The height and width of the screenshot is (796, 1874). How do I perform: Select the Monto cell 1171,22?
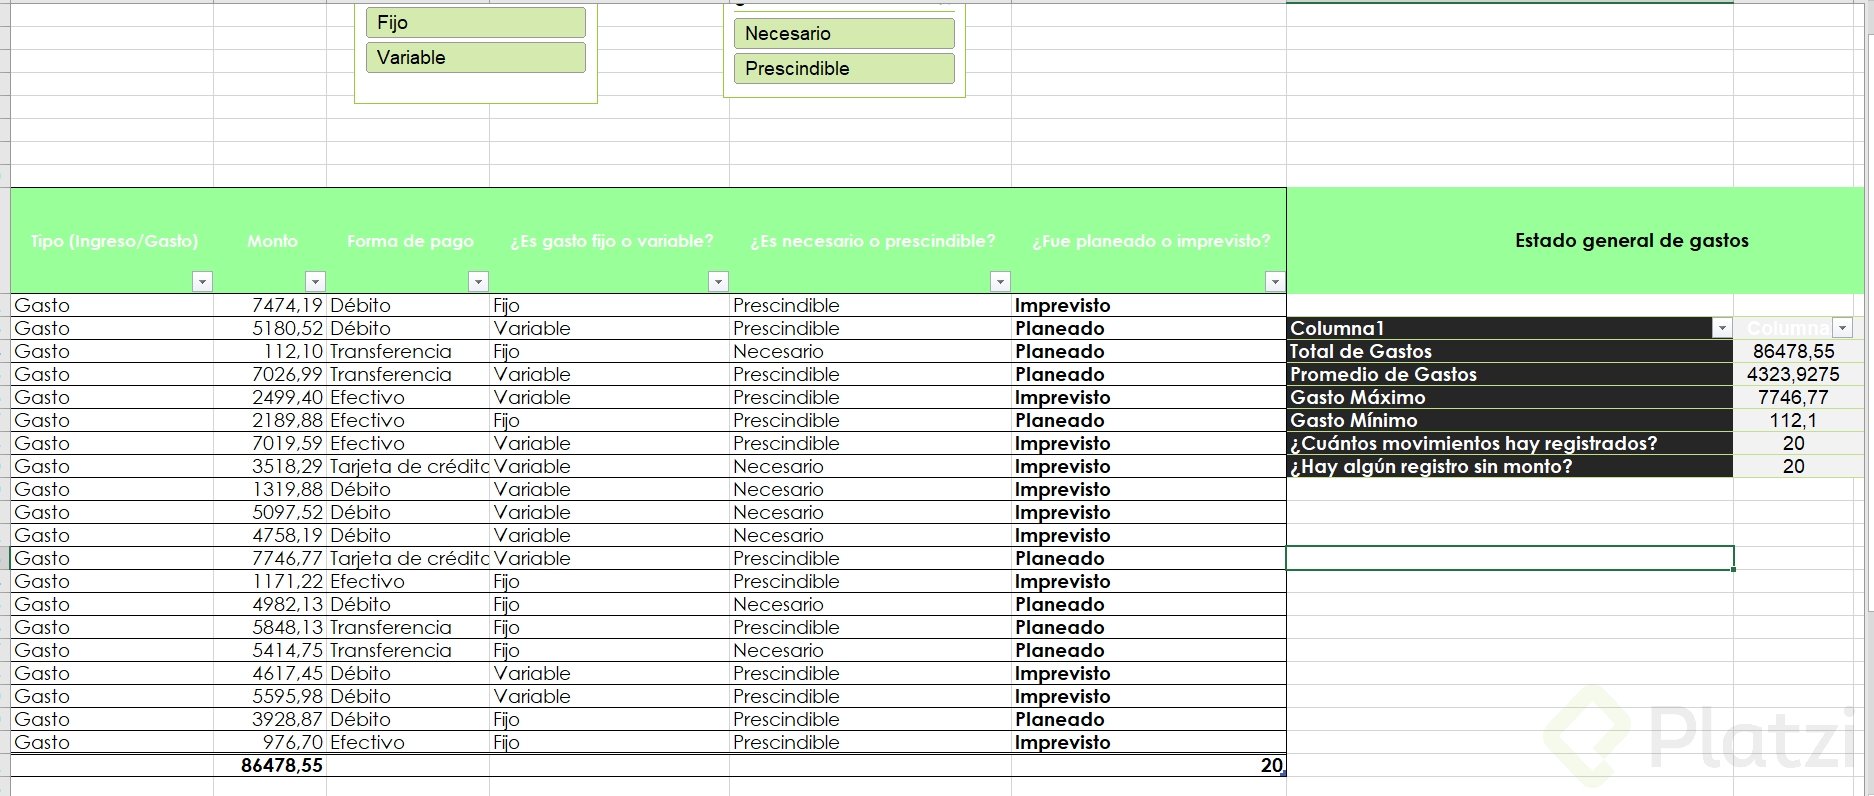(x=270, y=581)
